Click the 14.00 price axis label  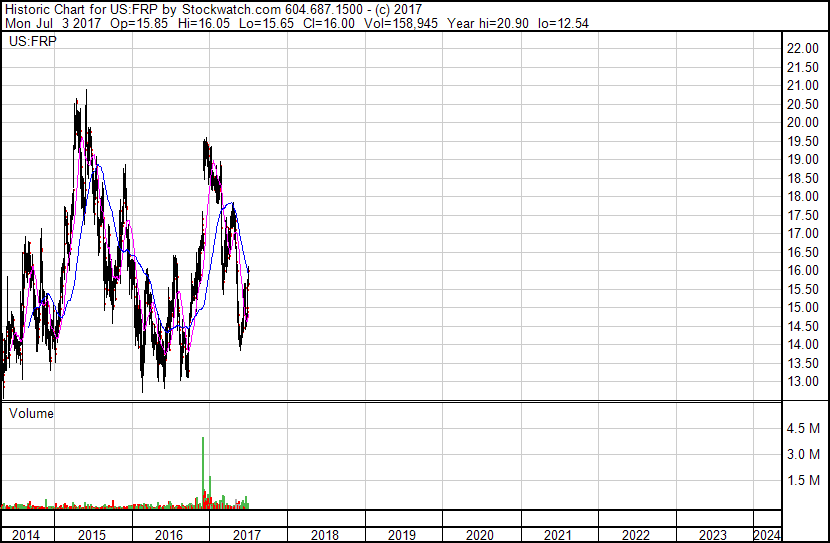coord(802,345)
